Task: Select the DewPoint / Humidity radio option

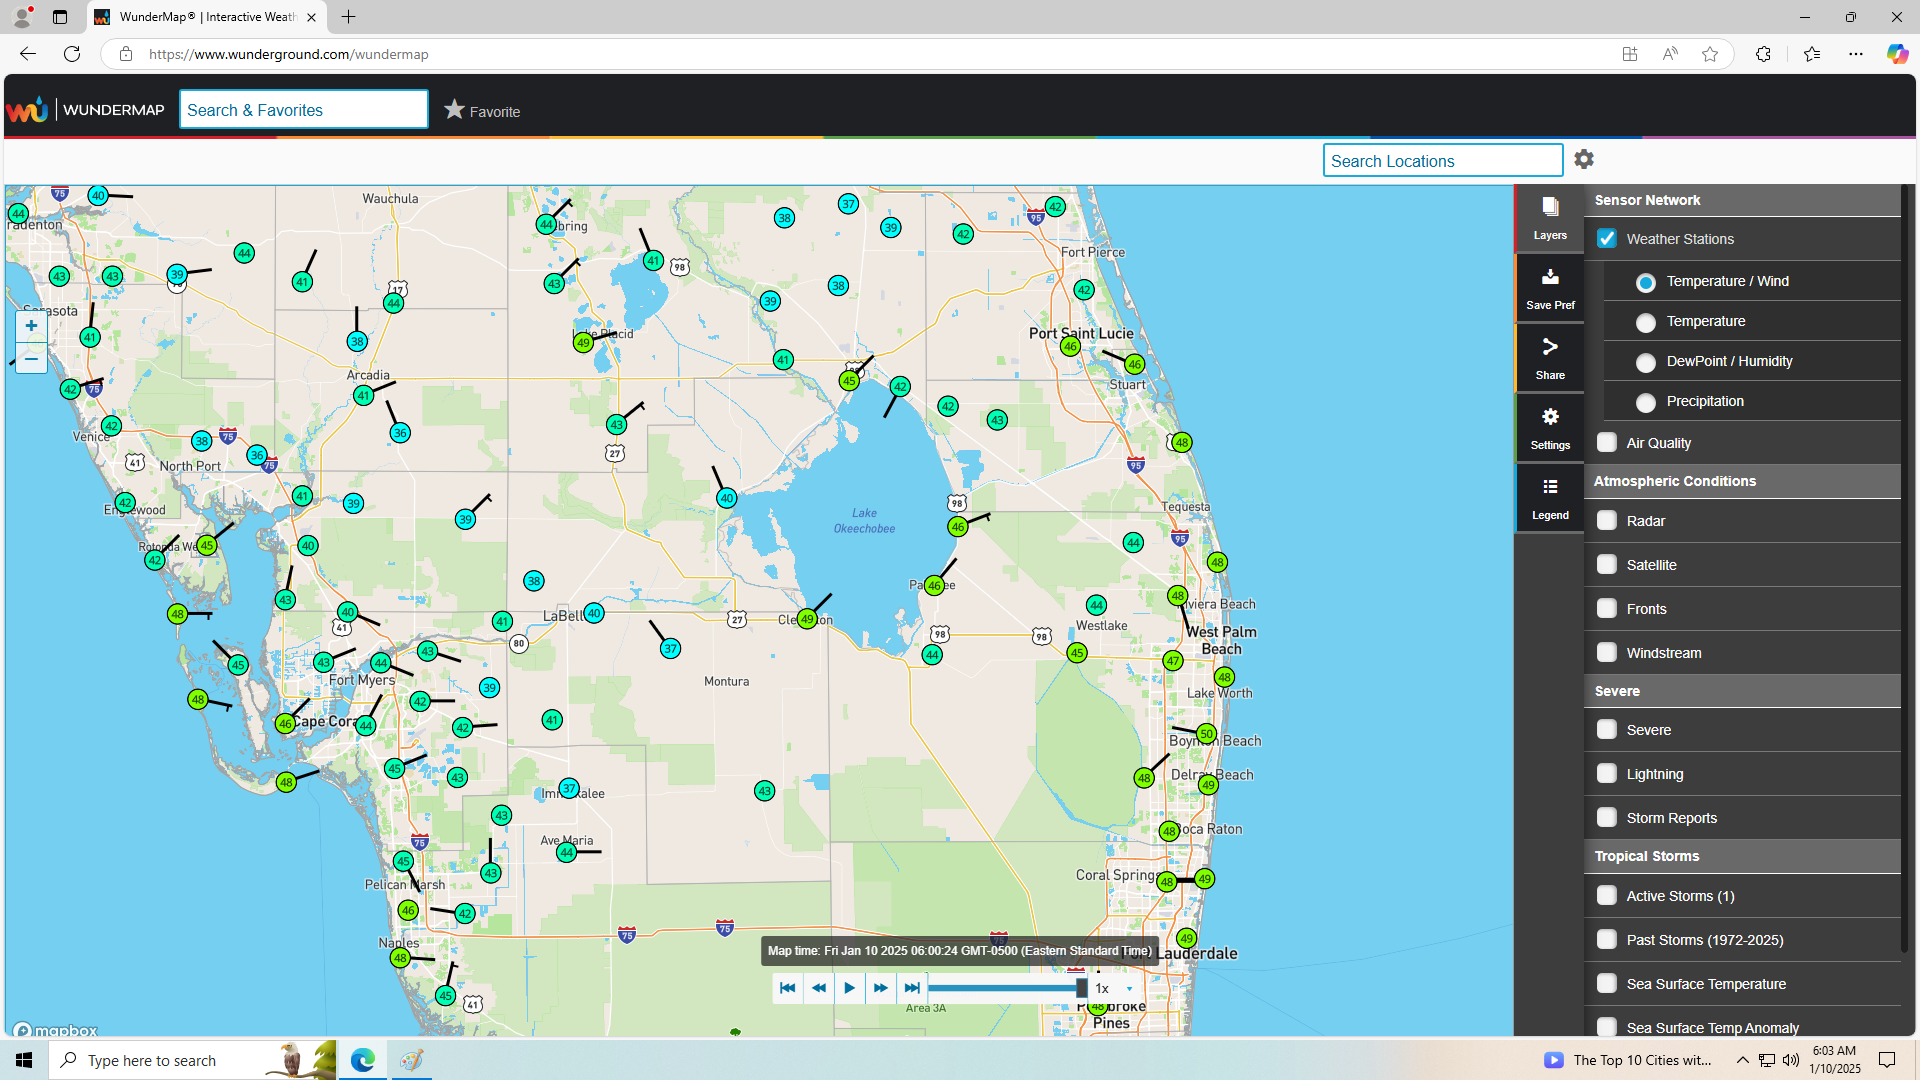Action: click(1645, 362)
